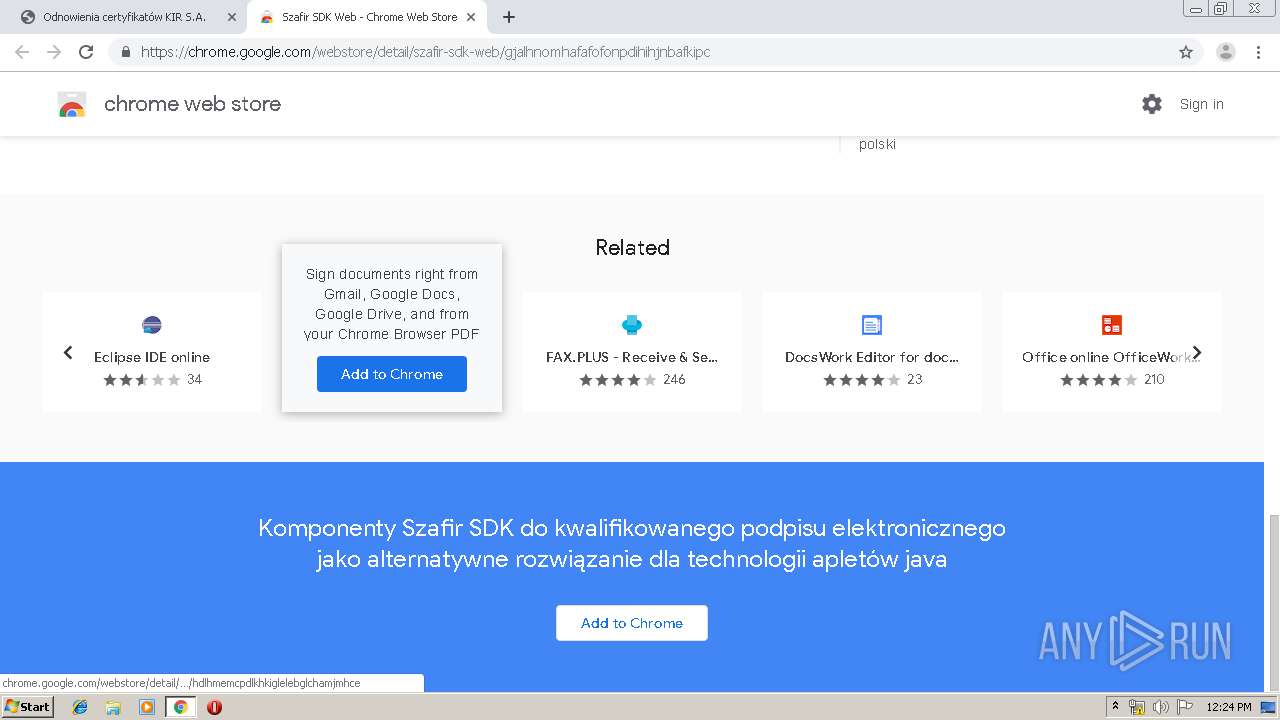
Task: Click the Office online OfficeWork icon
Action: click(x=1112, y=325)
